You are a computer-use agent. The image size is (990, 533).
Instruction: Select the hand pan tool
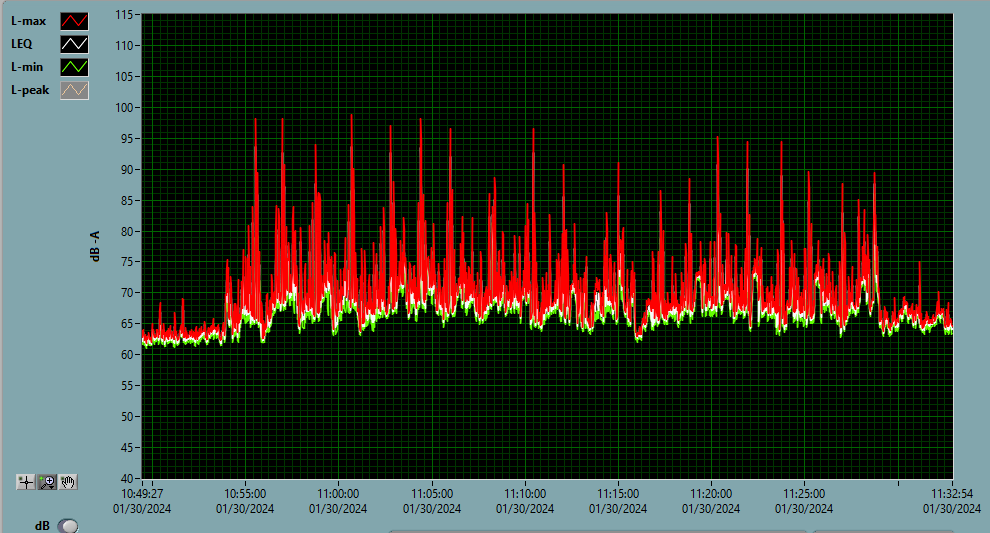pos(68,482)
